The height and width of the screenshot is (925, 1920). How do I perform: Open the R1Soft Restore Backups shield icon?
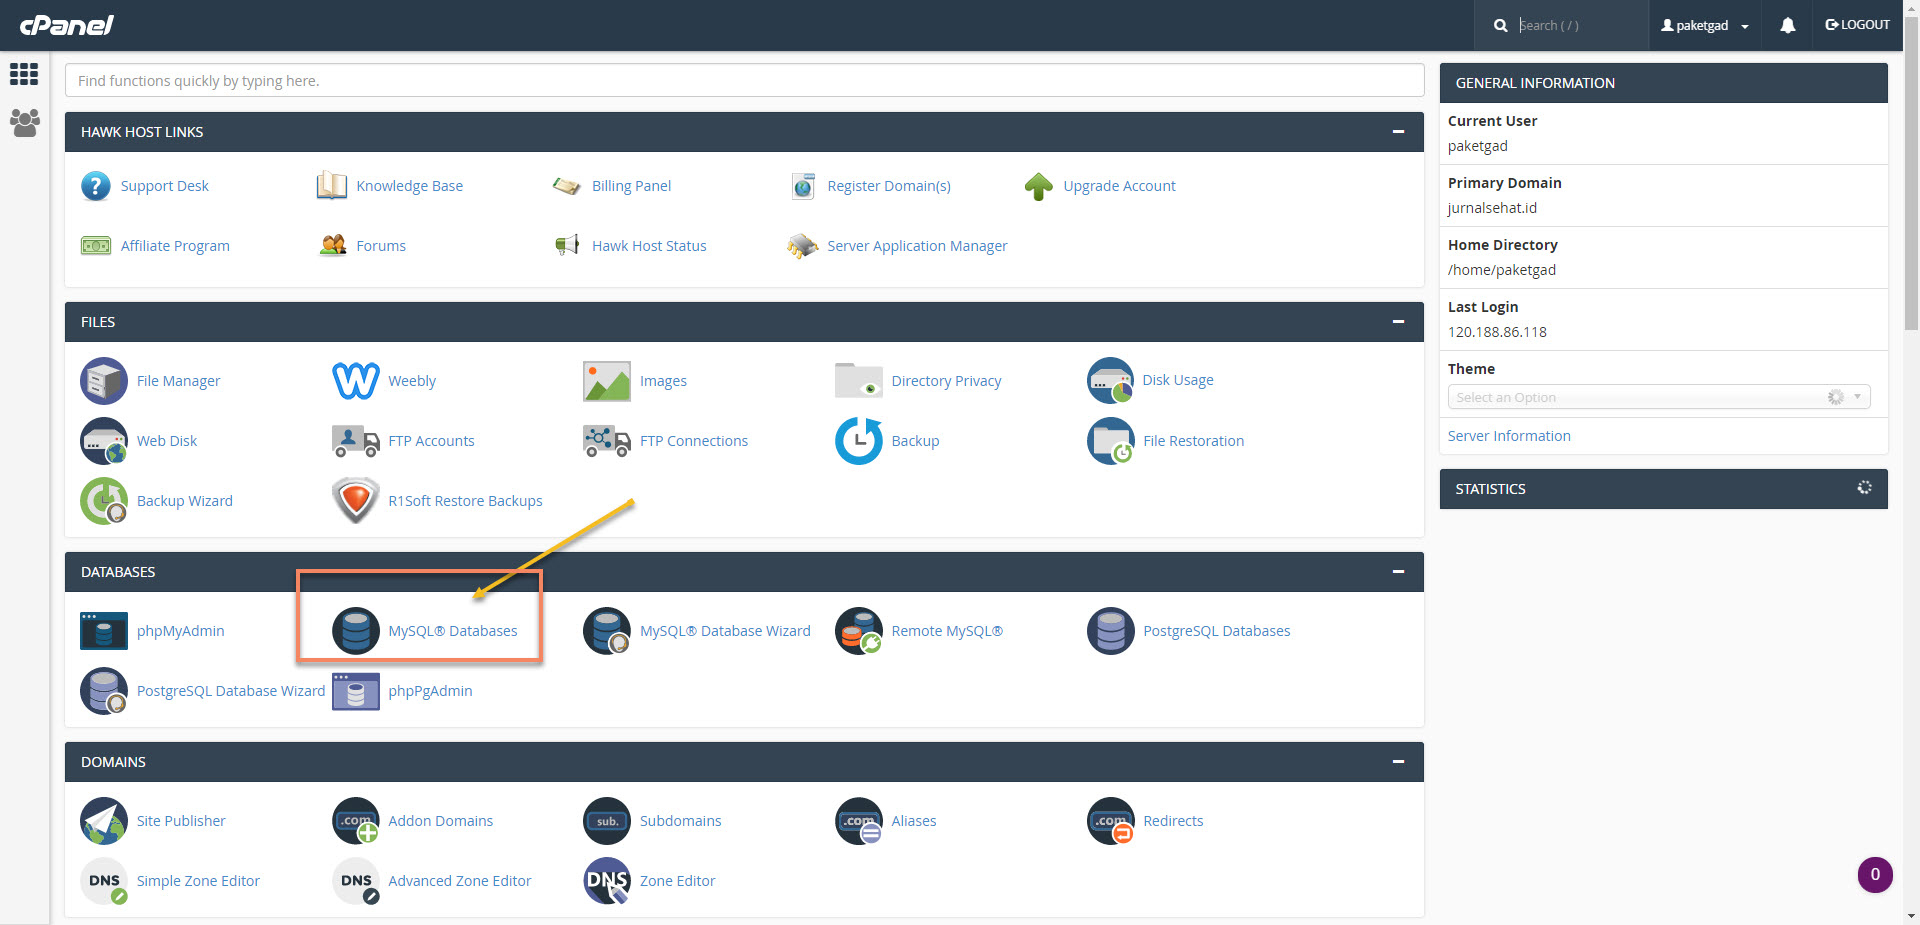tap(355, 501)
